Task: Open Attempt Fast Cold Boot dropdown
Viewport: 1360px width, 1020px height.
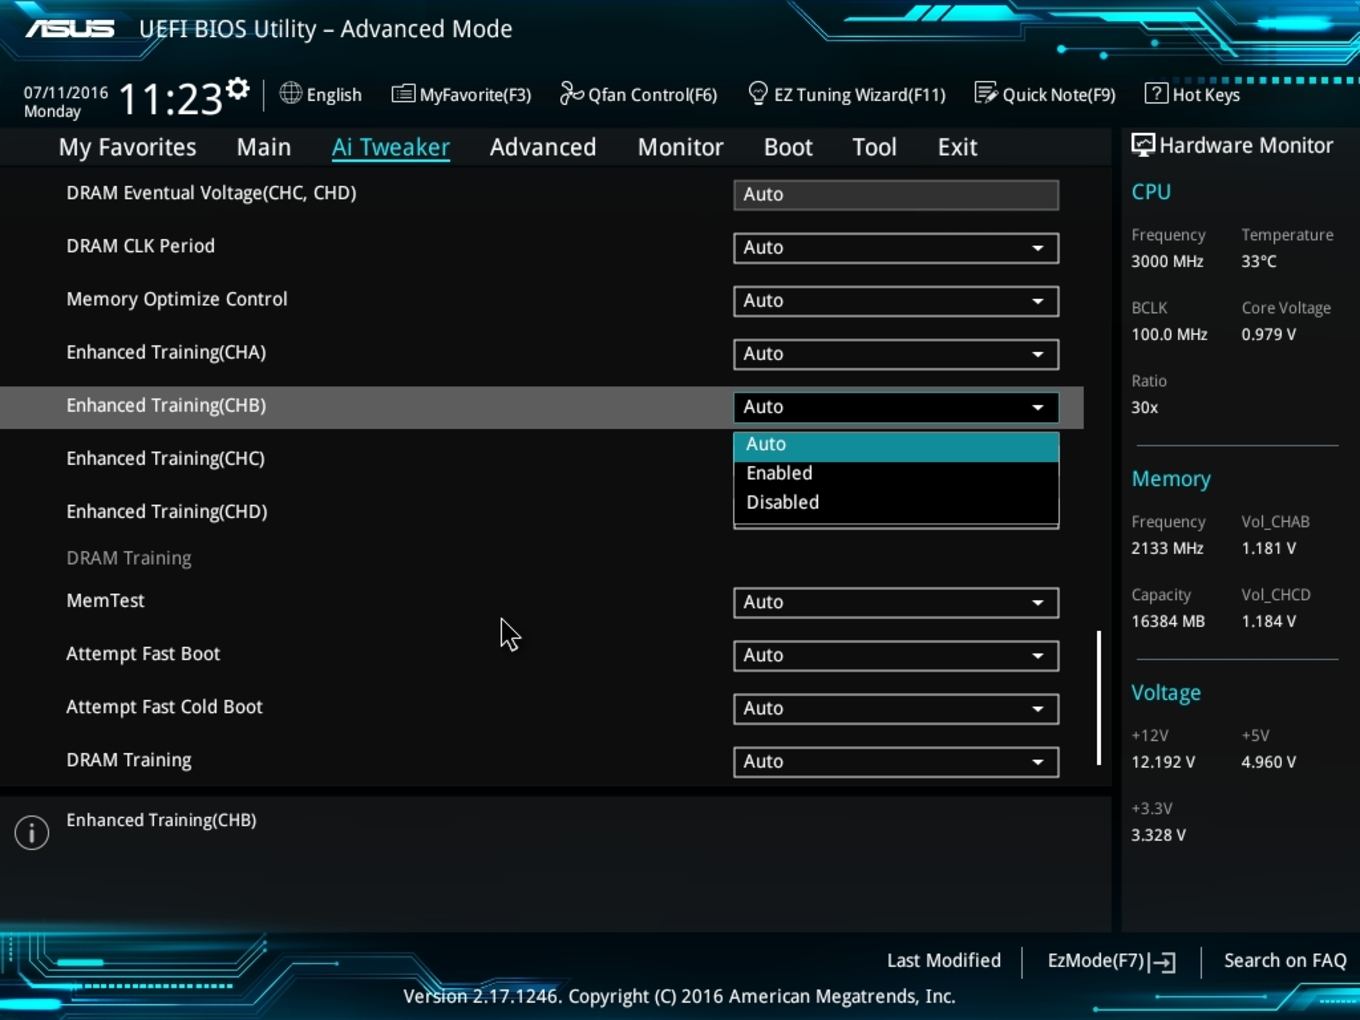Action: coord(896,708)
